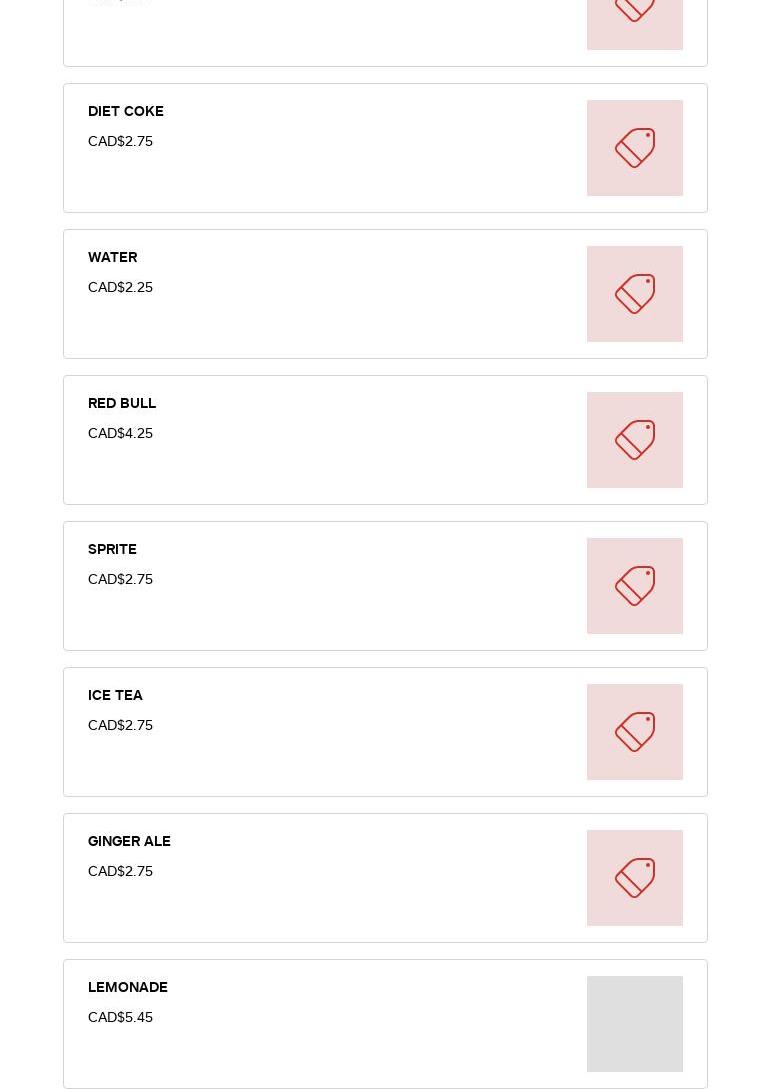770x1089 pixels.
Task: Click the Sprite tag icon
Action: coord(635,586)
